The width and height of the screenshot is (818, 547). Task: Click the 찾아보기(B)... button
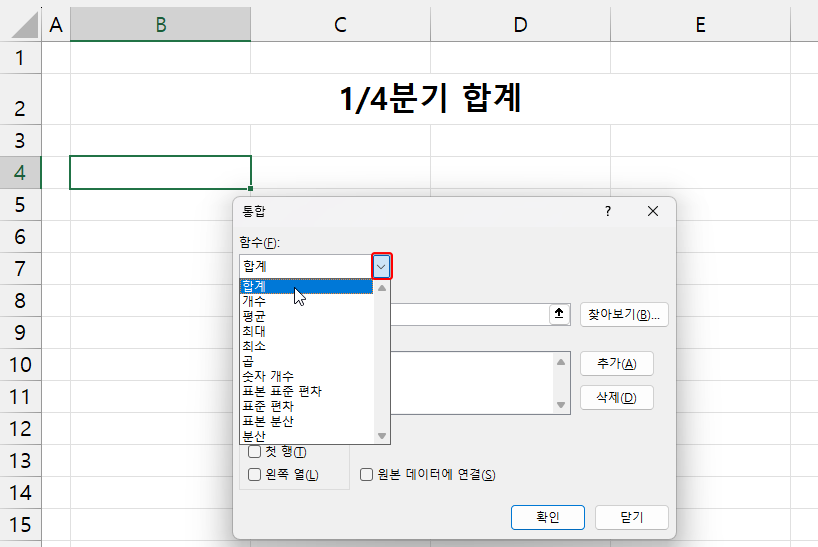point(624,314)
